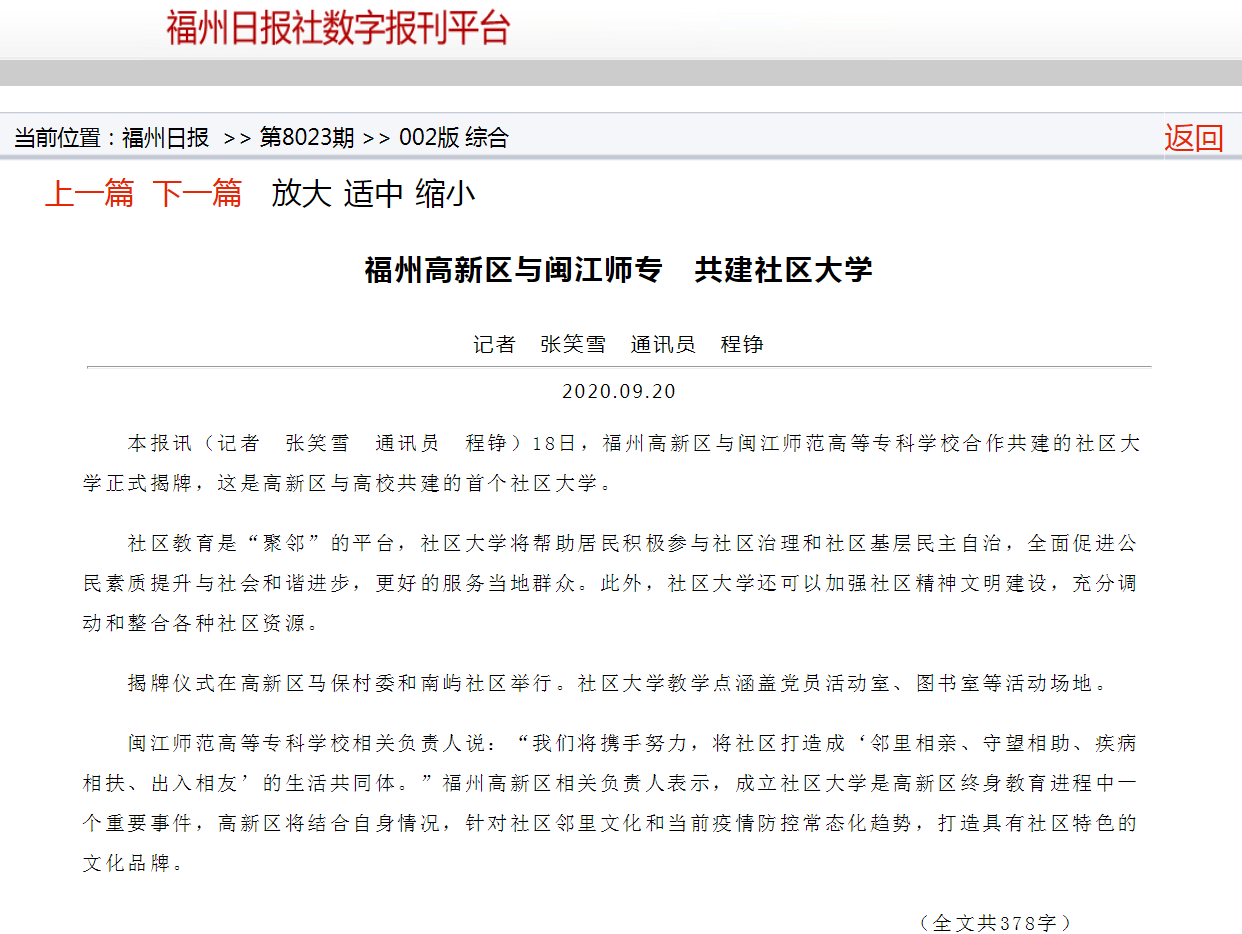The image size is (1242, 934).
Task: Click the 返回 link
Action: click(x=1194, y=138)
